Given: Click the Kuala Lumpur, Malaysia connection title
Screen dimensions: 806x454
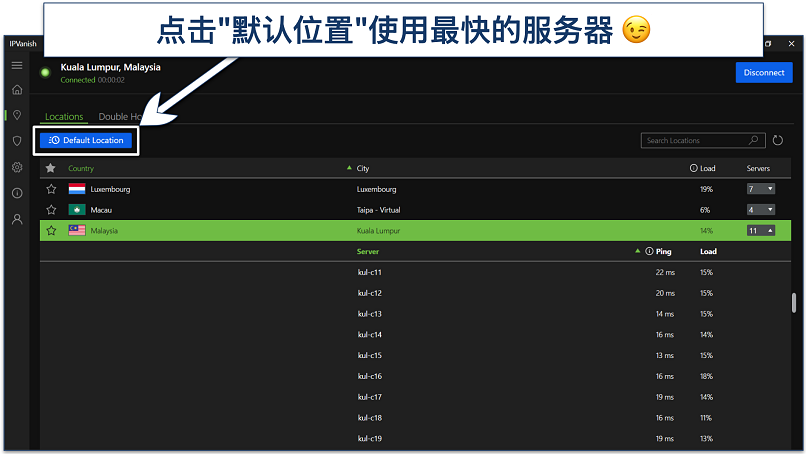Looking at the screenshot, I should [x=111, y=67].
